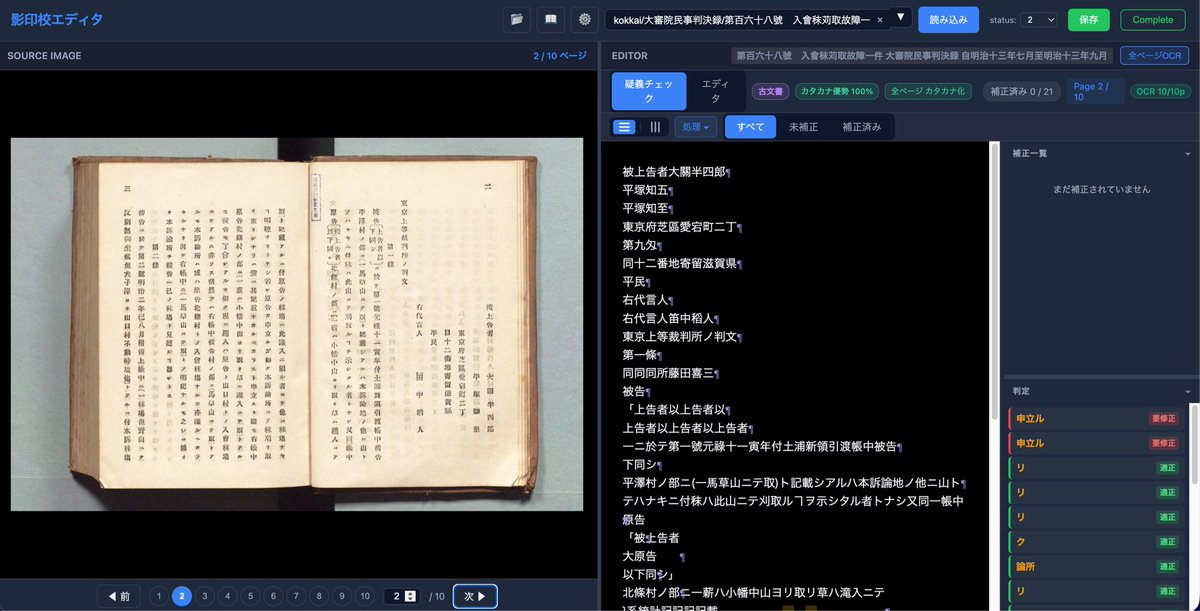The width and height of the screenshot is (1200, 611).
Task: Switch to the エディタ tab
Action: pos(715,91)
